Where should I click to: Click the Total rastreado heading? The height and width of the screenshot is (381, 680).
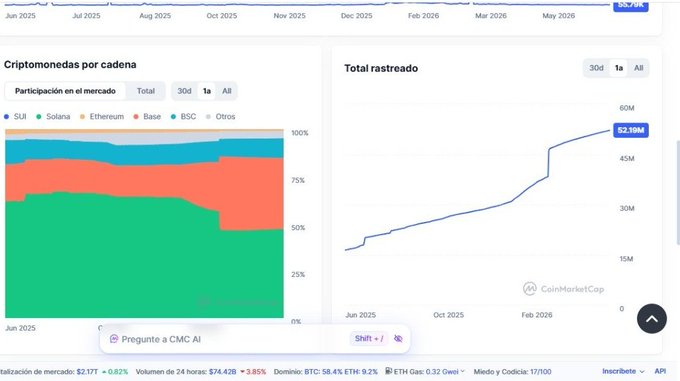[x=381, y=68]
